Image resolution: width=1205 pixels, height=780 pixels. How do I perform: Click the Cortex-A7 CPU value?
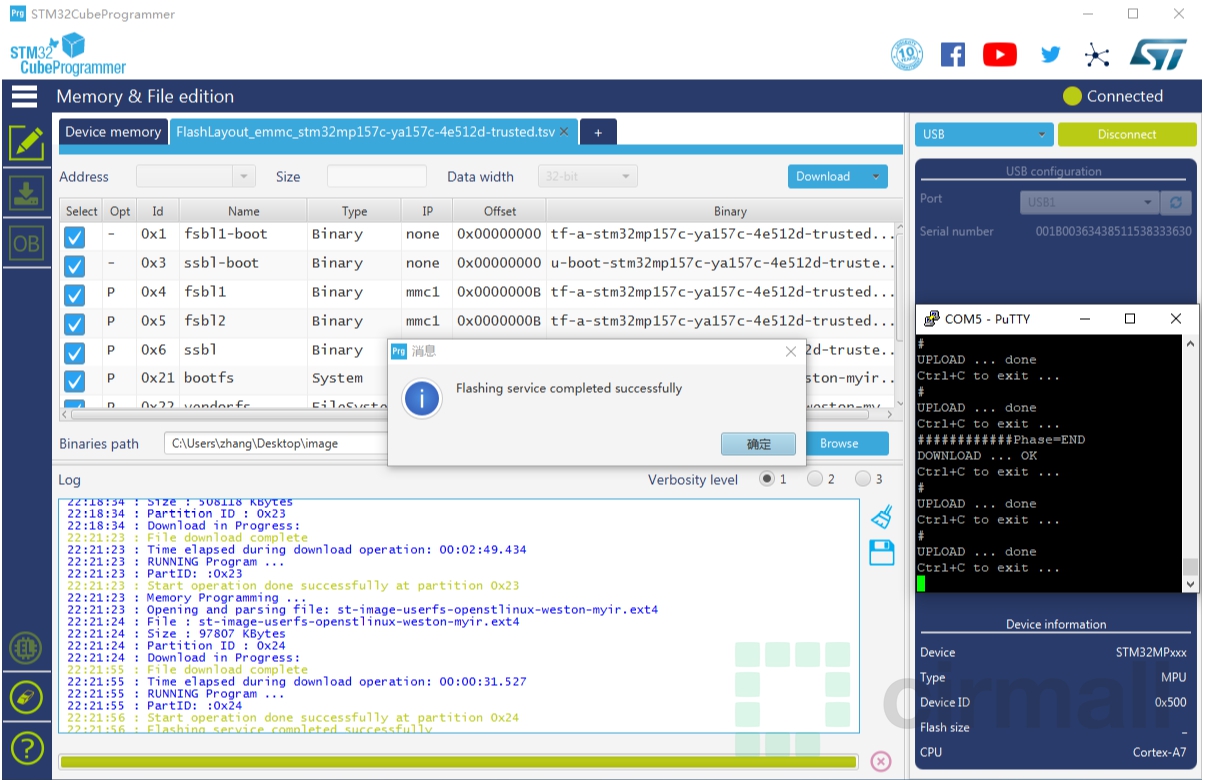click(x=1159, y=752)
